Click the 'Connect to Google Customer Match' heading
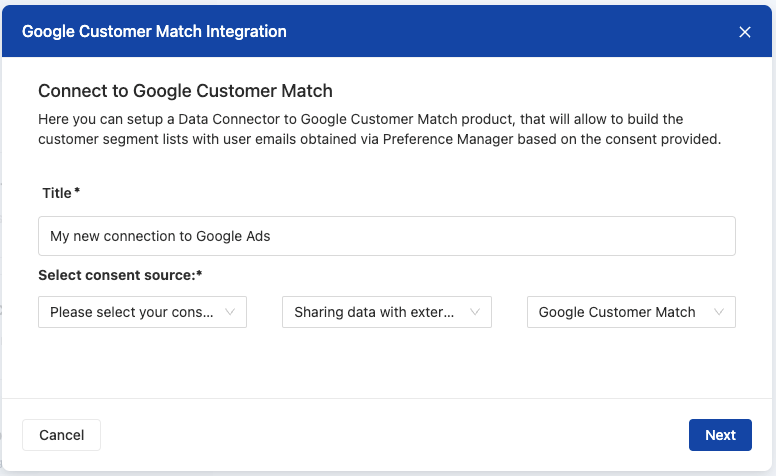776x476 pixels. coord(185,91)
